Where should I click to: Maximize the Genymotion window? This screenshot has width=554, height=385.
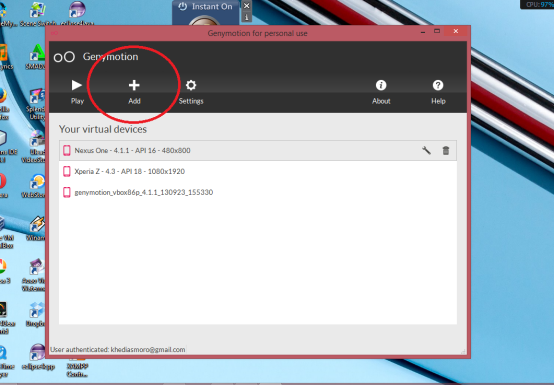pos(437,31)
